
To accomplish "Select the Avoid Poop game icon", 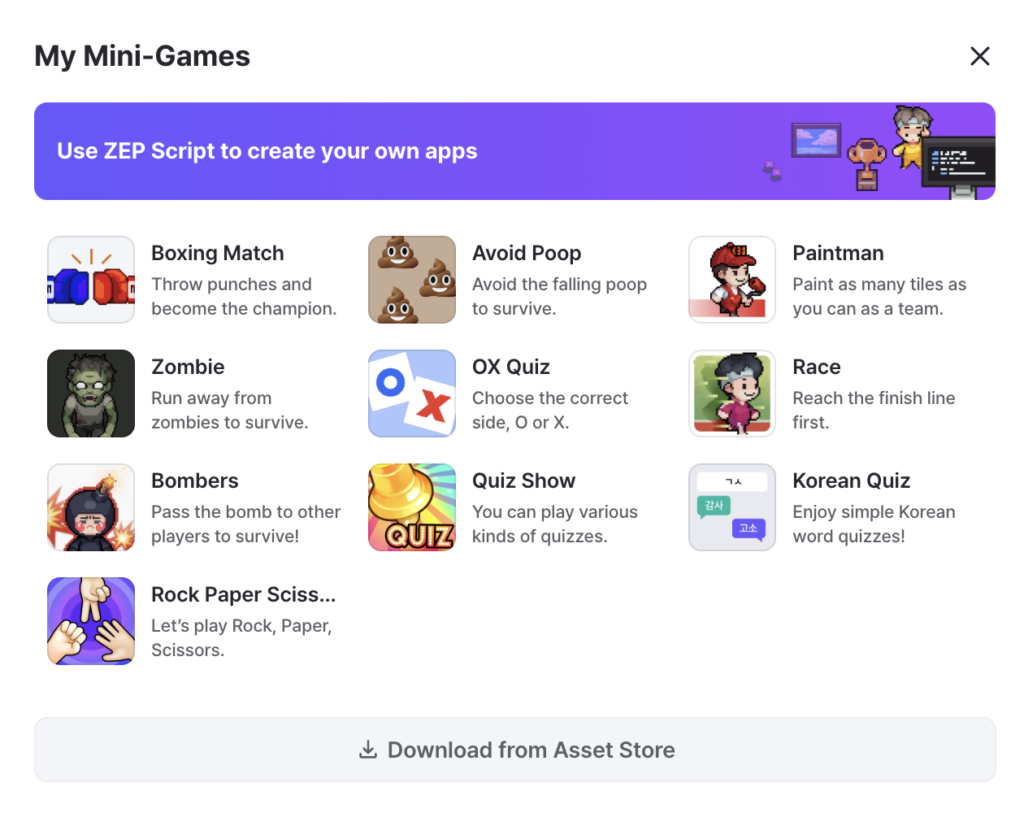I will point(411,279).
